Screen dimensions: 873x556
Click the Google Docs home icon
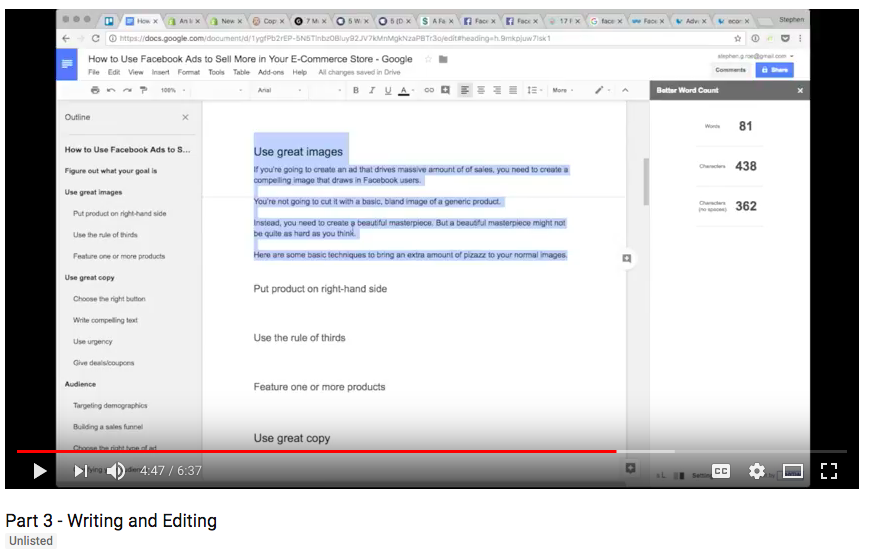pyautogui.click(x=67, y=65)
